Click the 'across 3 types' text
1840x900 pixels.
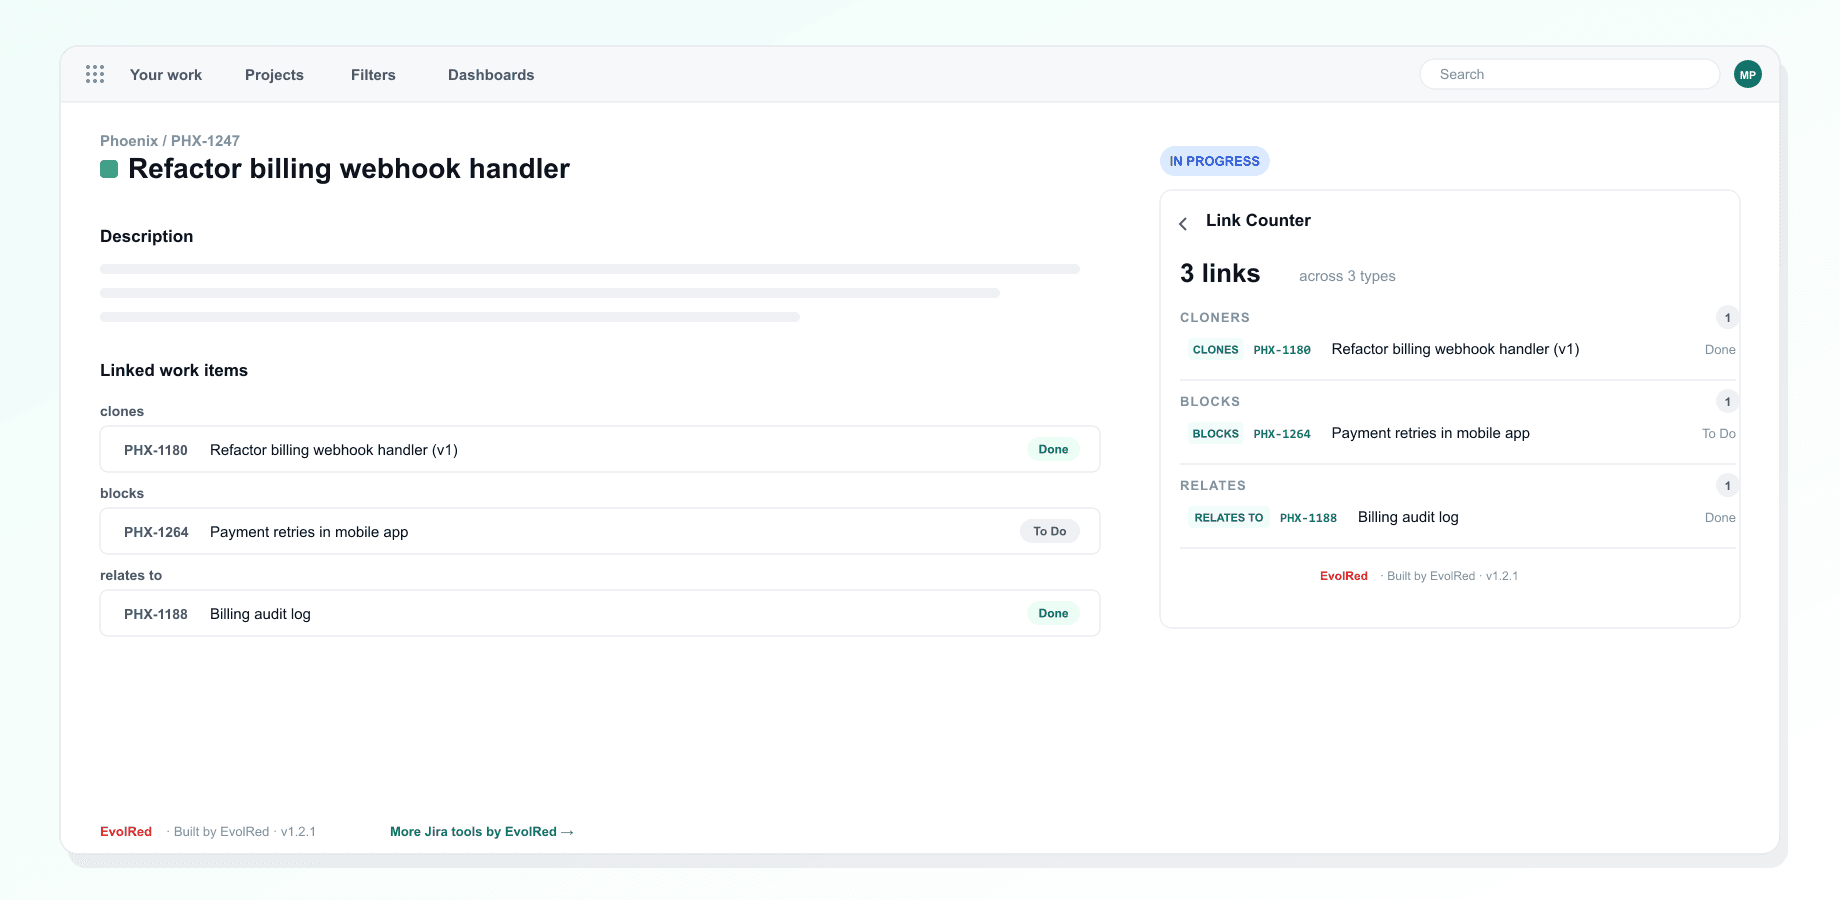click(1347, 276)
